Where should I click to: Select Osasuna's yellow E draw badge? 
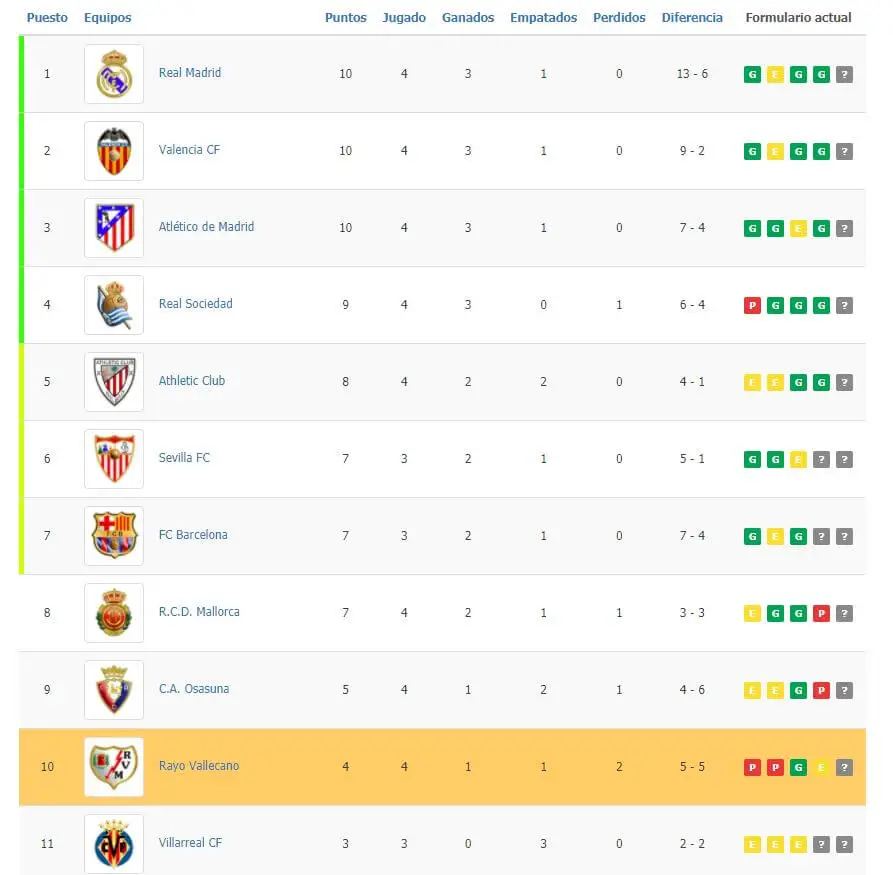point(752,689)
